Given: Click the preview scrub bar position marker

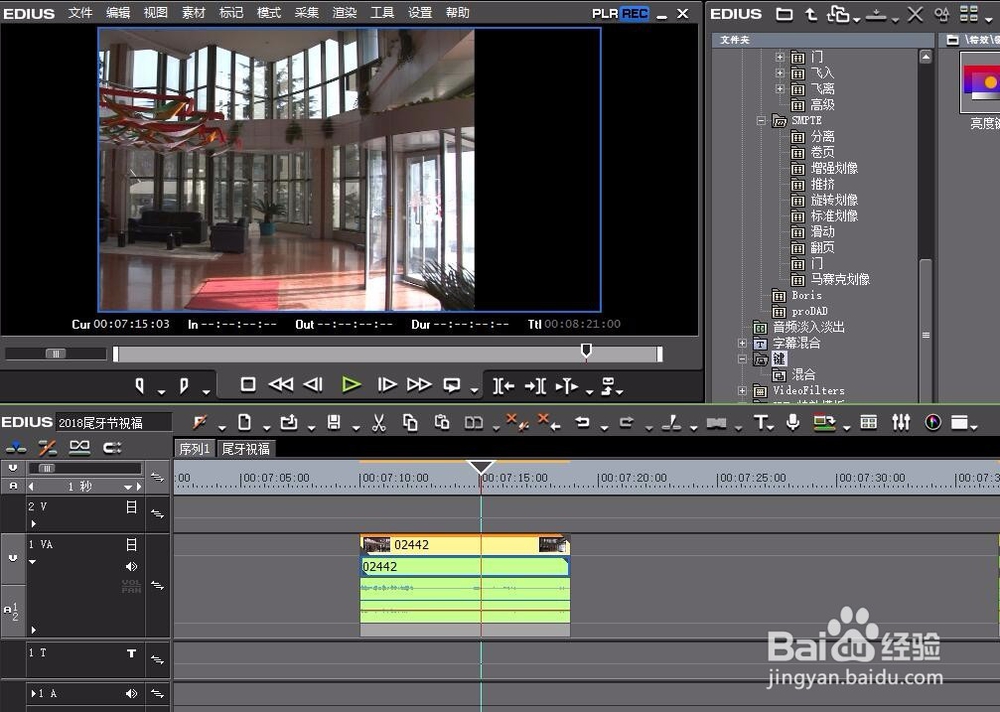Looking at the screenshot, I should coord(586,350).
